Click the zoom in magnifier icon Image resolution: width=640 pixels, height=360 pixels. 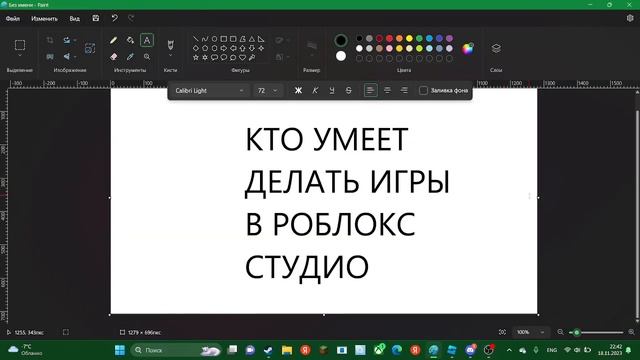(631, 332)
